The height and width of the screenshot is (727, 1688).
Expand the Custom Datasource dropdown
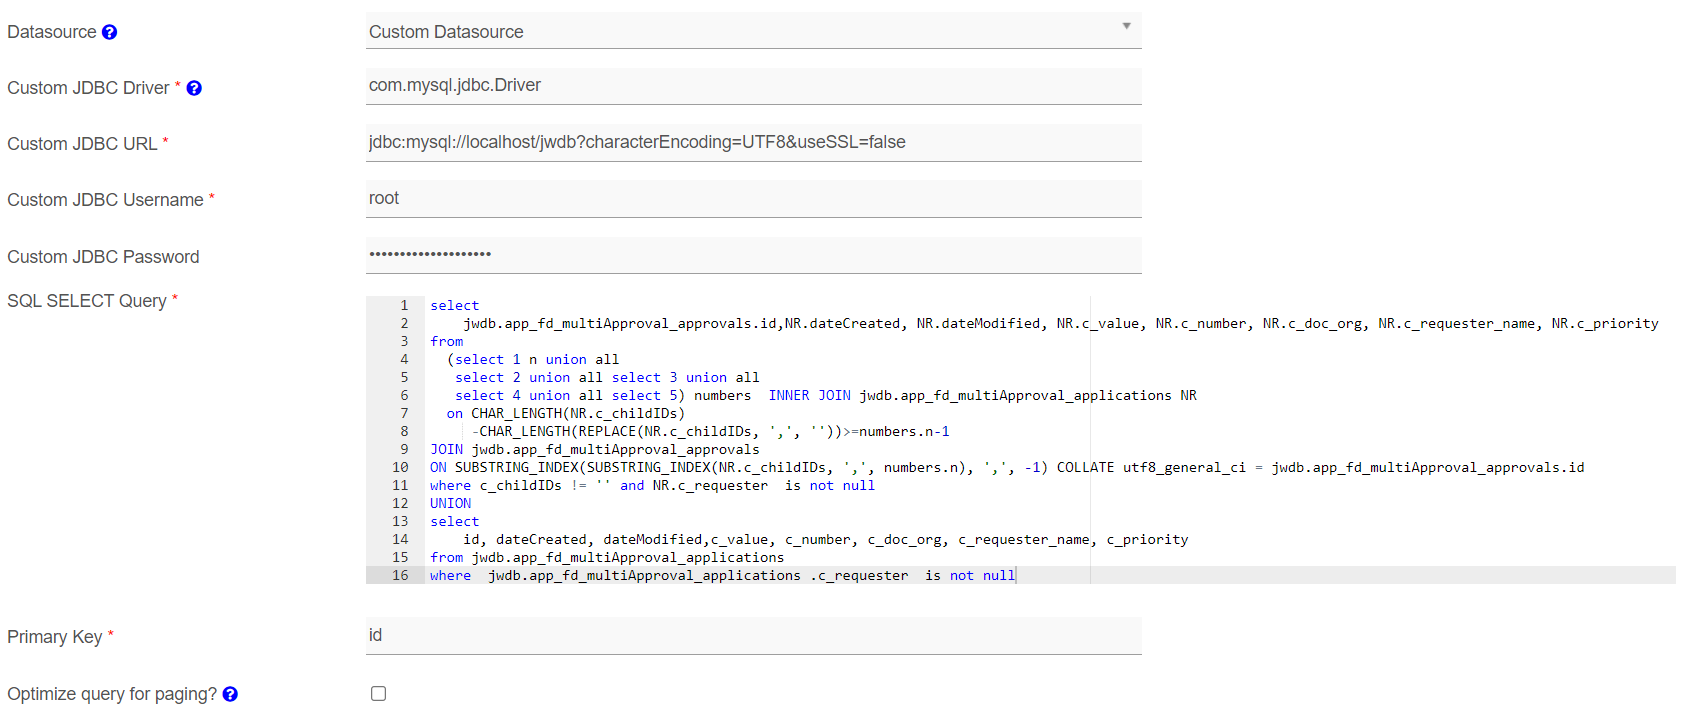[753, 31]
